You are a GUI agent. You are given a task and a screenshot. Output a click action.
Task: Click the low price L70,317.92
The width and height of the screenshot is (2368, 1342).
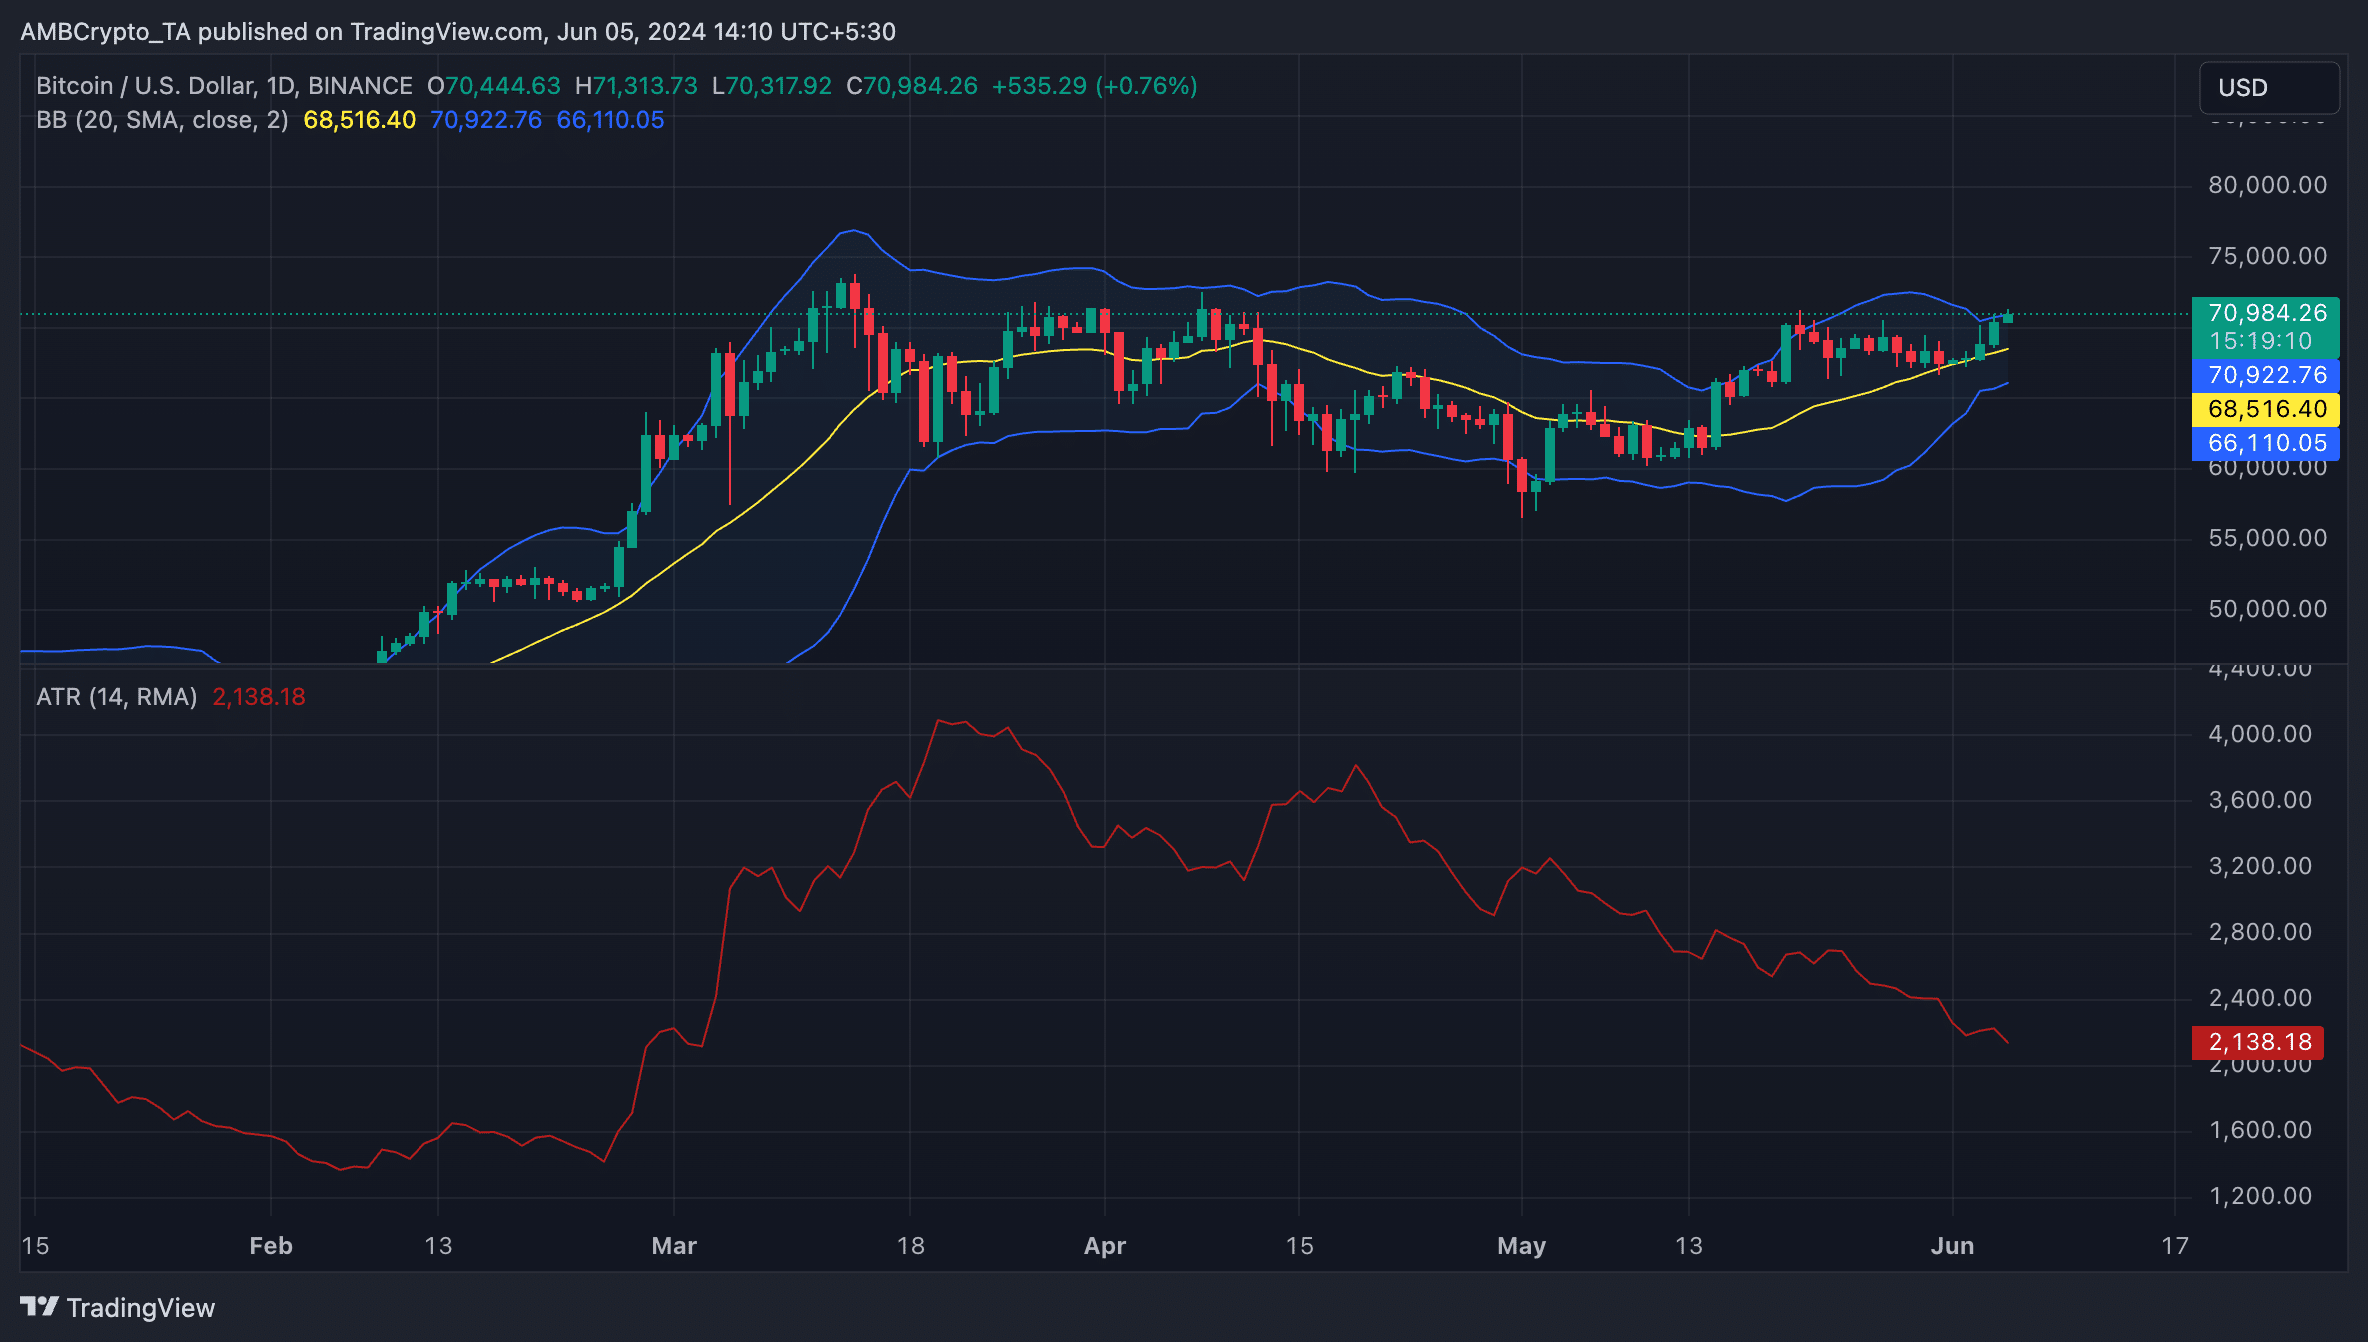tap(771, 86)
